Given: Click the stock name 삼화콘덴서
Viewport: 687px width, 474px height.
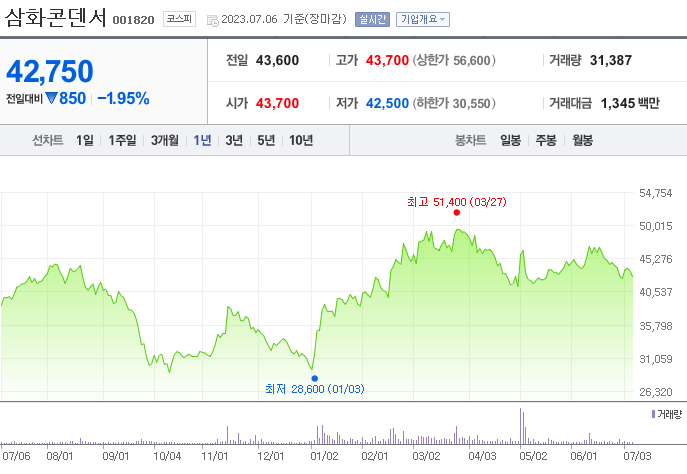Looking at the screenshot, I should point(56,18).
